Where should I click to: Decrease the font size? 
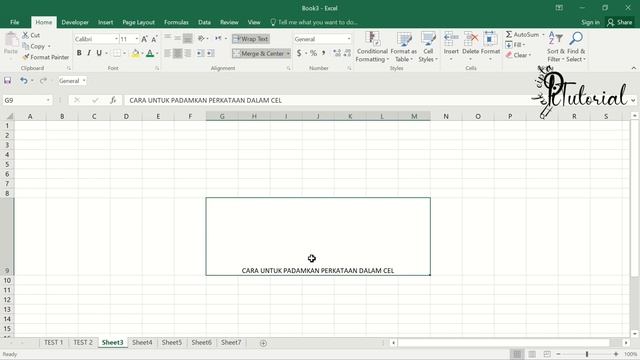[154, 39]
